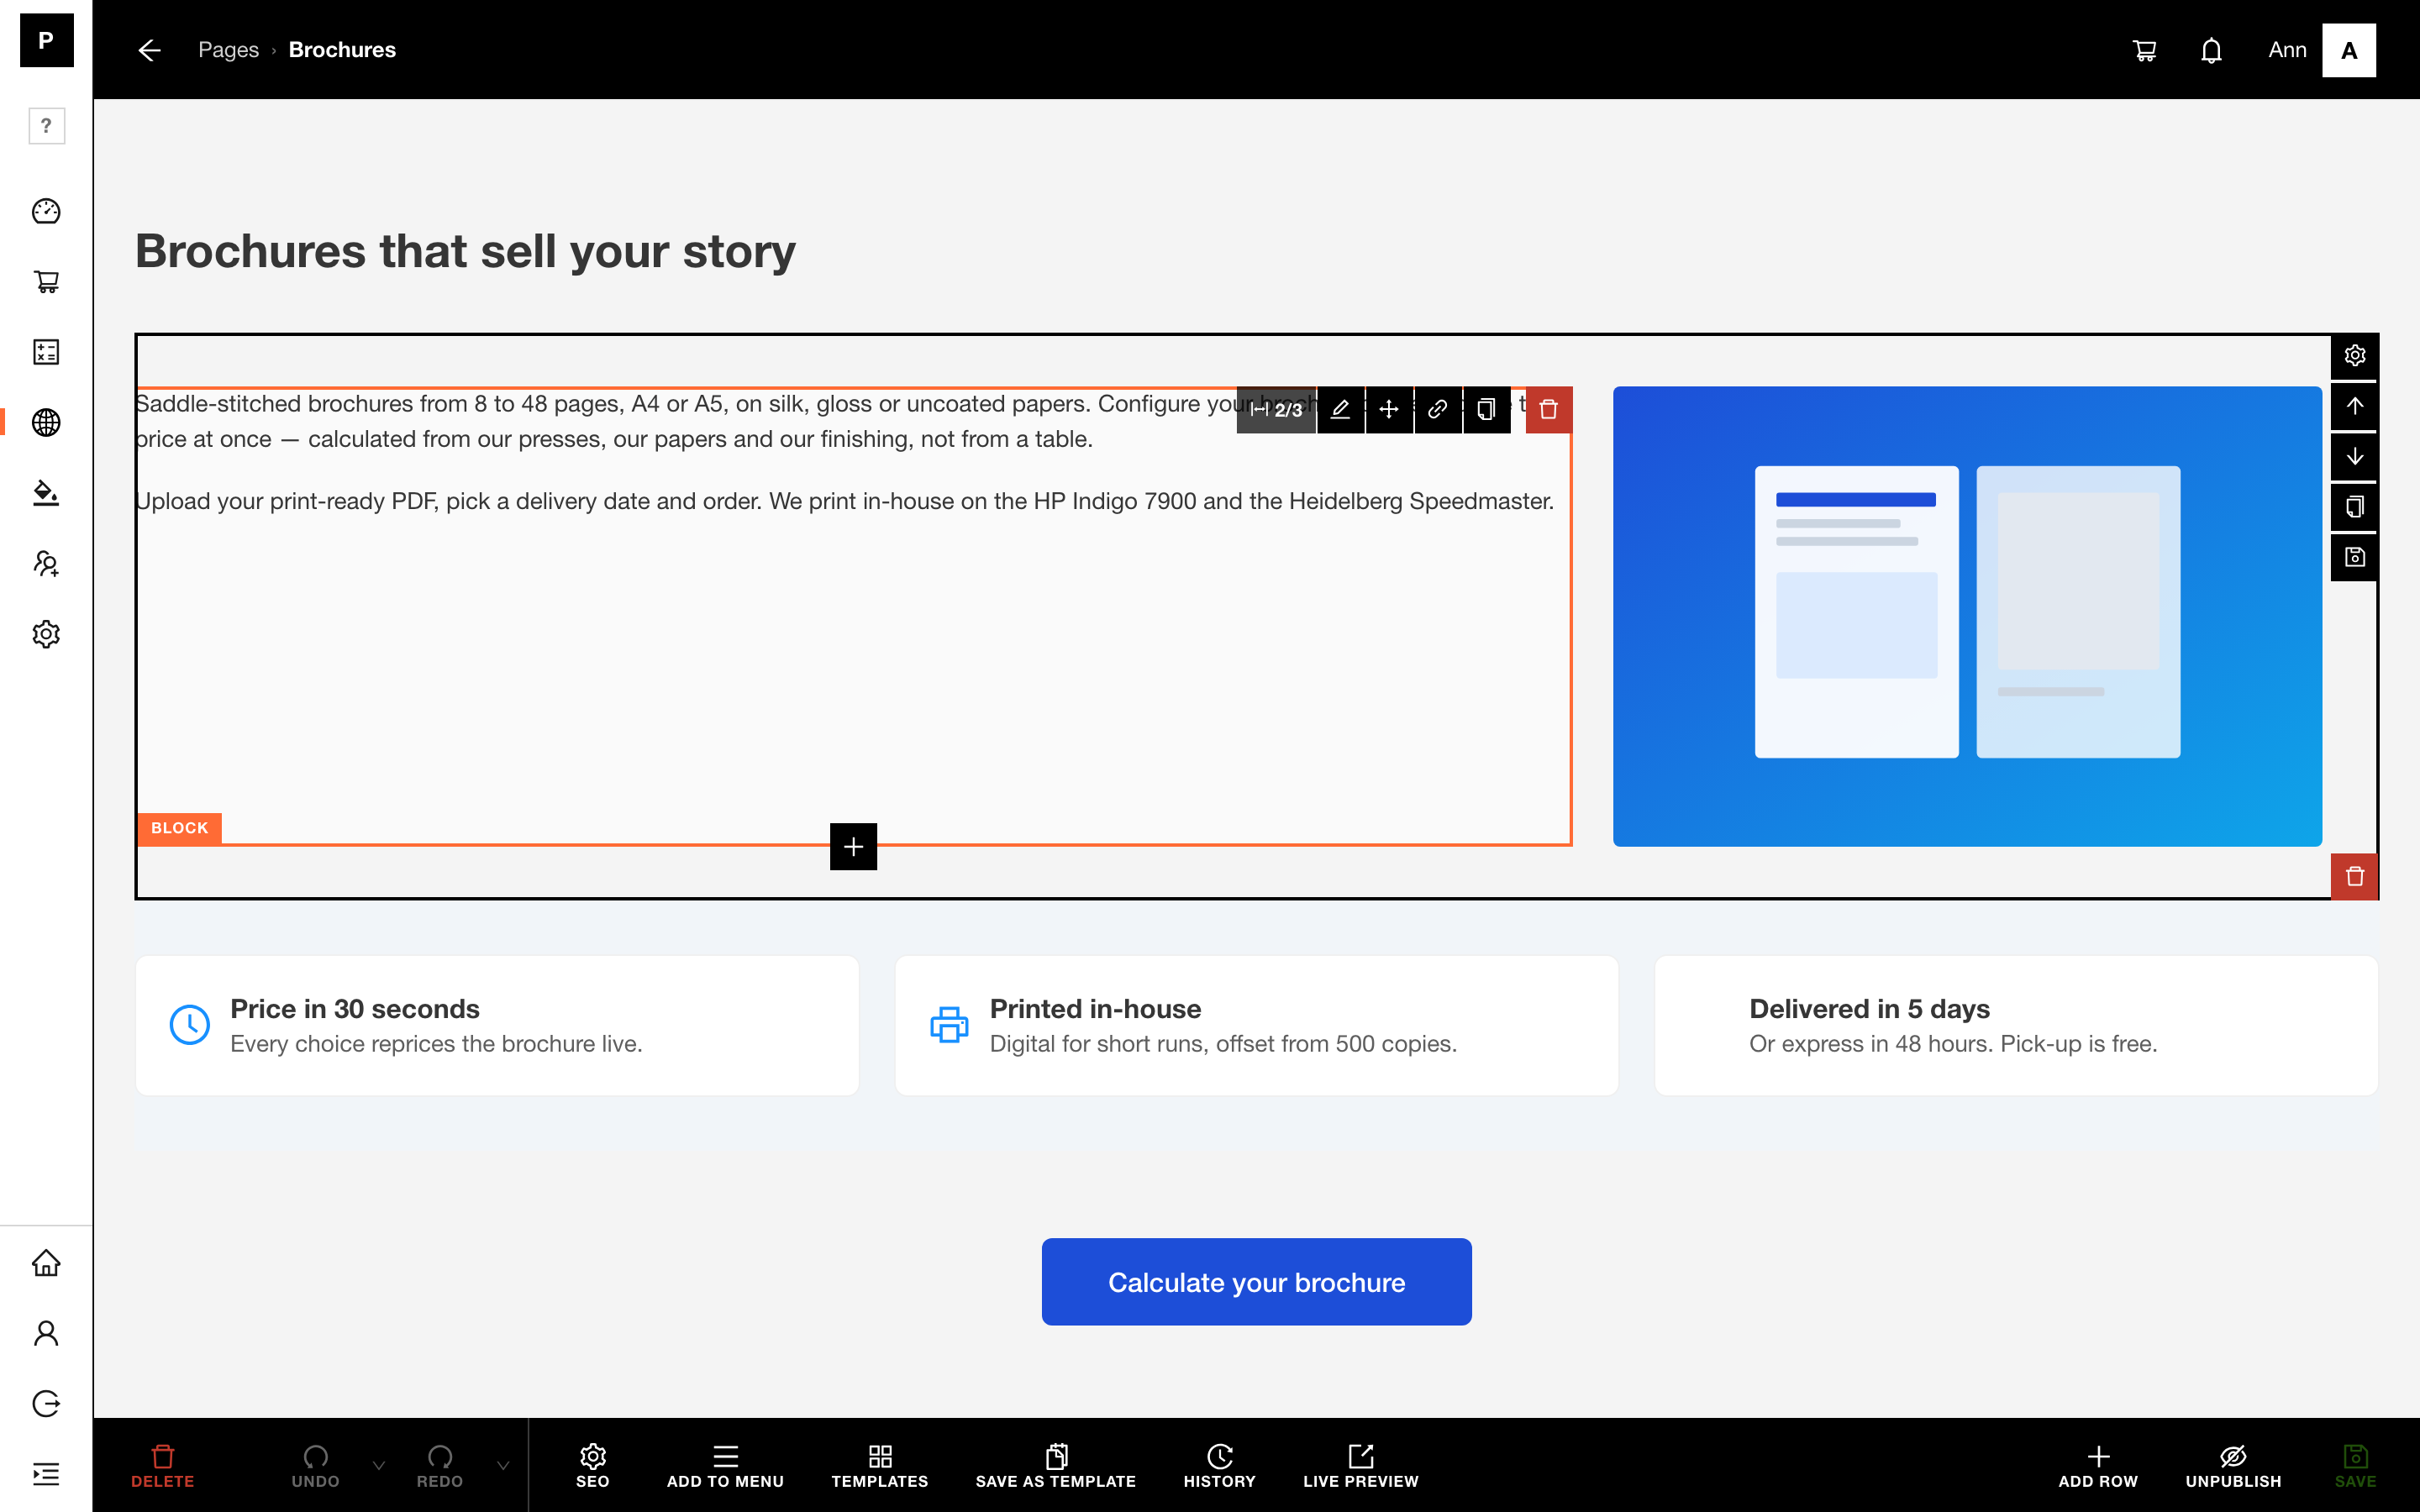This screenshot has height=1512, width=2420.
Task: Go to Pages breadcrumb
Action: pos(228,50)
